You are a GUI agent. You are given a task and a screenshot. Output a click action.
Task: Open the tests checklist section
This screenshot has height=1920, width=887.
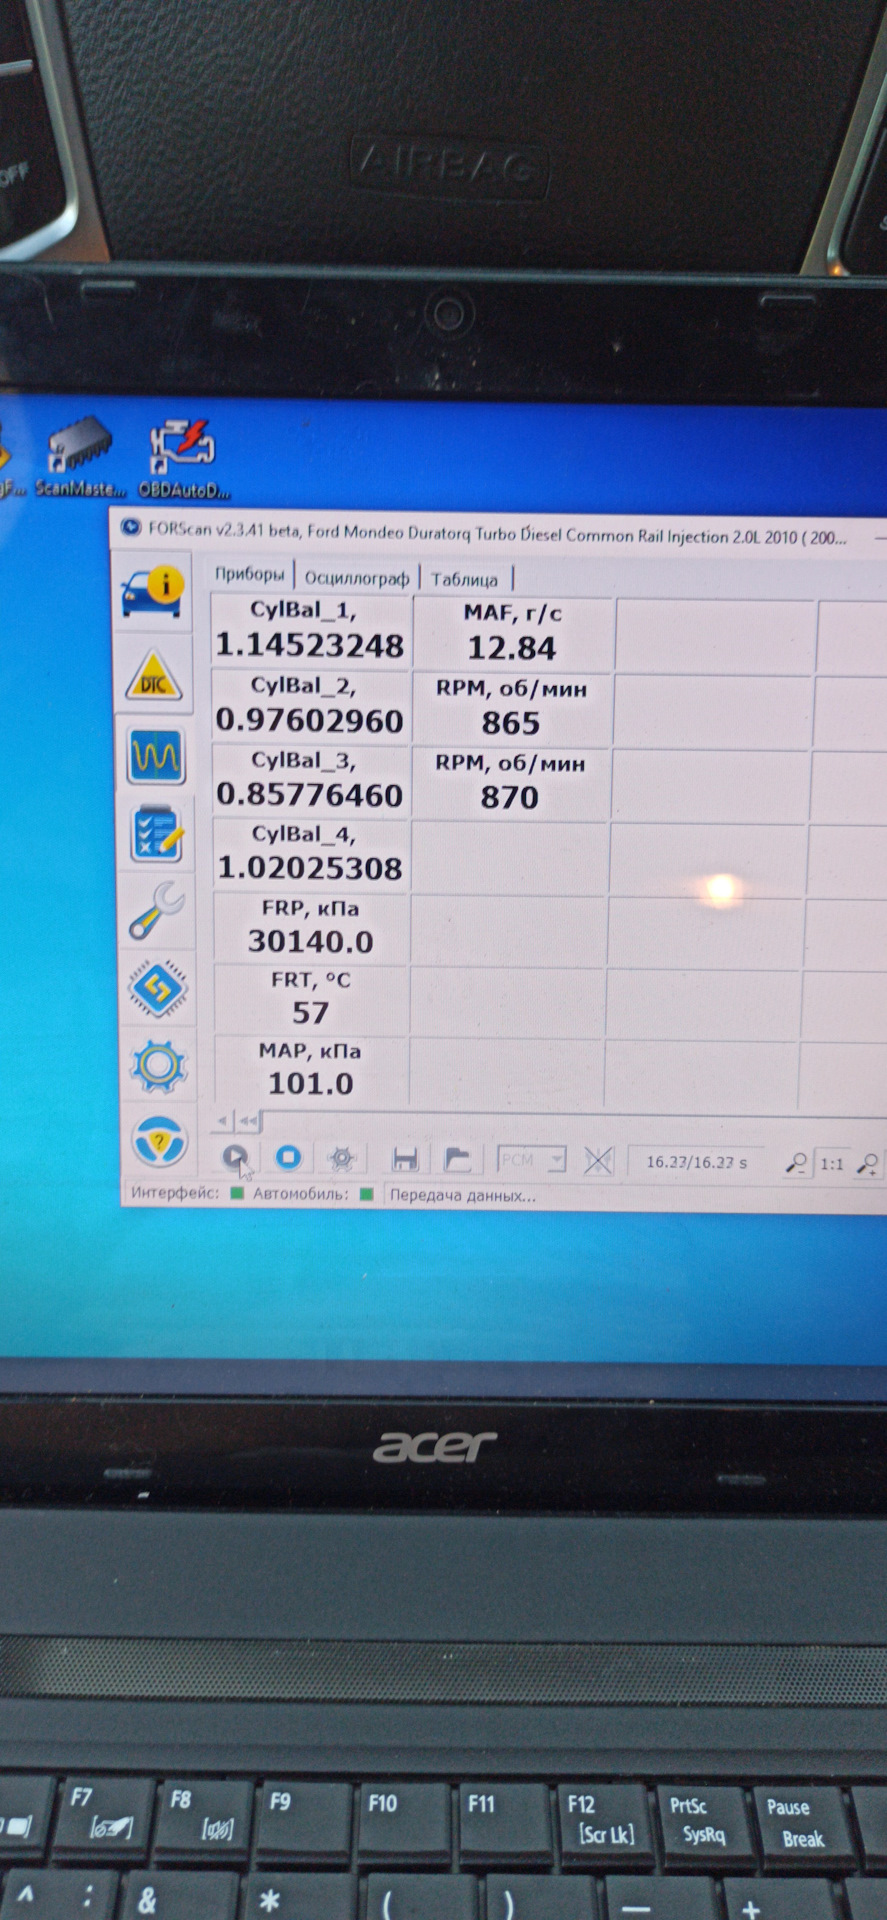(x=157, y=835)
